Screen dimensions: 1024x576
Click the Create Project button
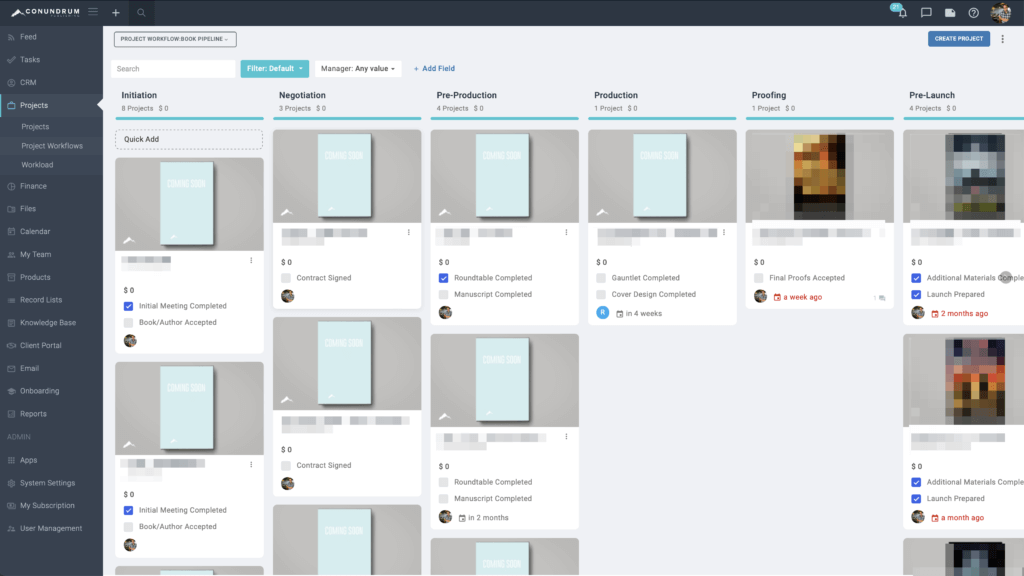959,39
